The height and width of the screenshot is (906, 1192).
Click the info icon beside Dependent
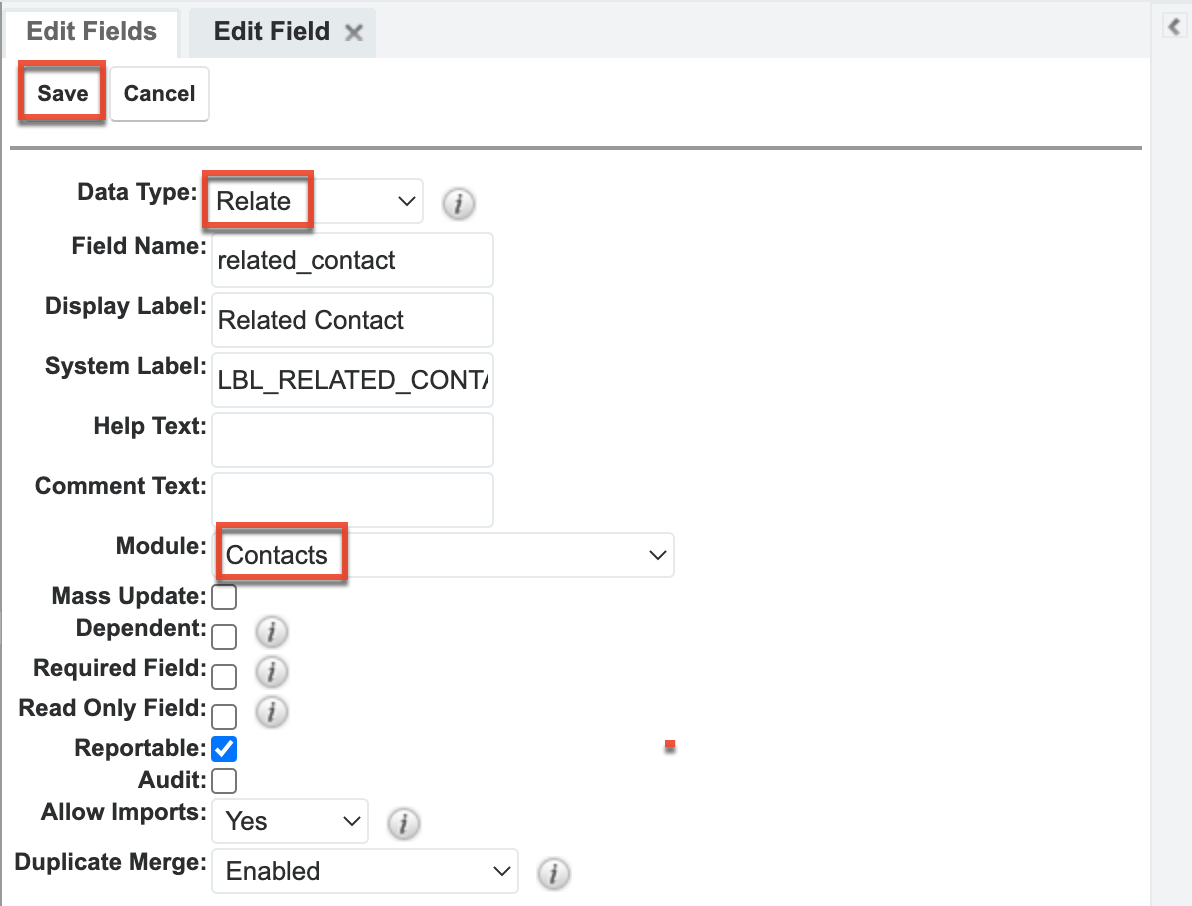point(271,631)
